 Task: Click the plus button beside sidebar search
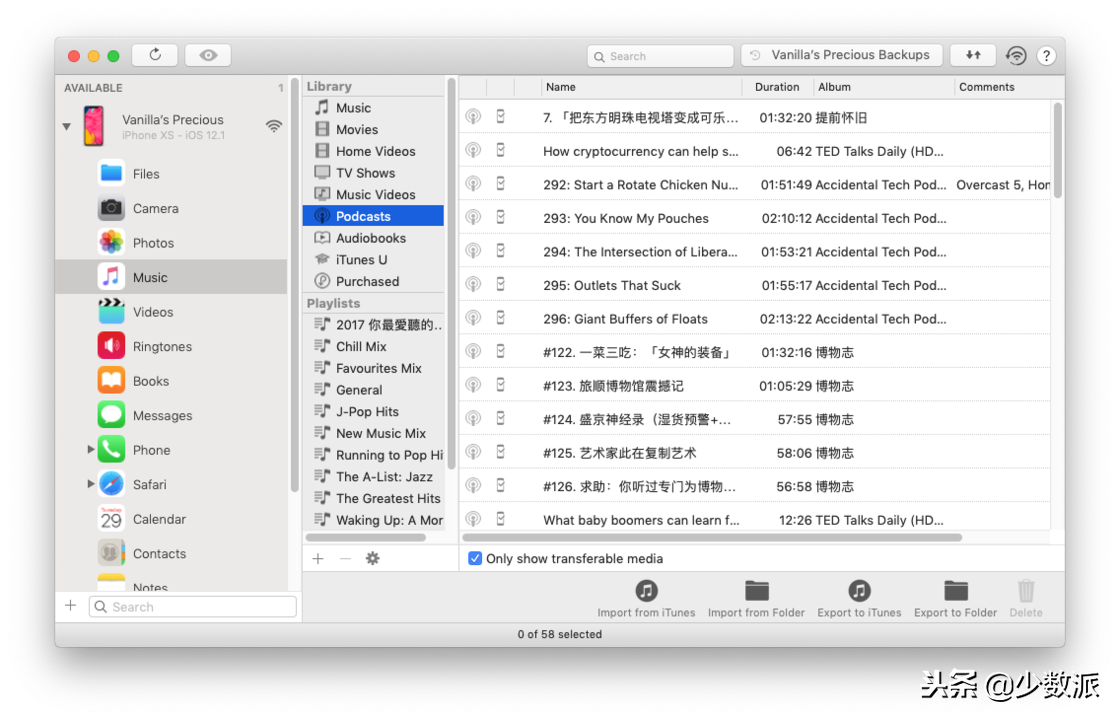(71, 606)
